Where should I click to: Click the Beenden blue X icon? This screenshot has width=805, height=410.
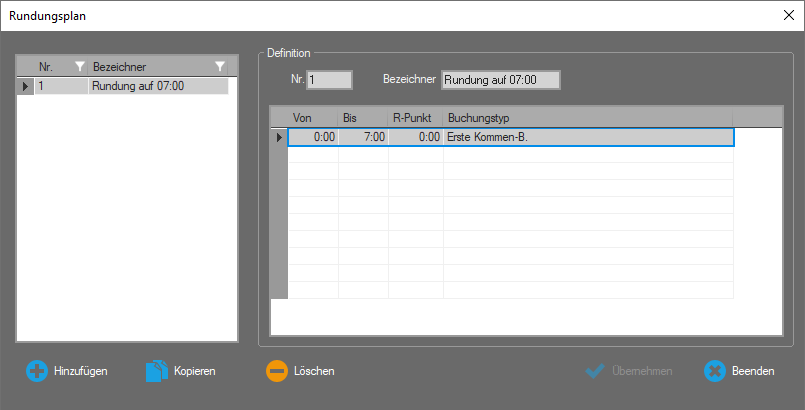(715, 371)
